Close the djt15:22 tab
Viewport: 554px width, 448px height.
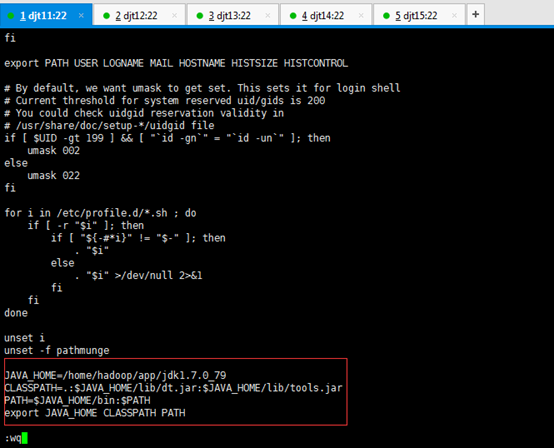454,16
